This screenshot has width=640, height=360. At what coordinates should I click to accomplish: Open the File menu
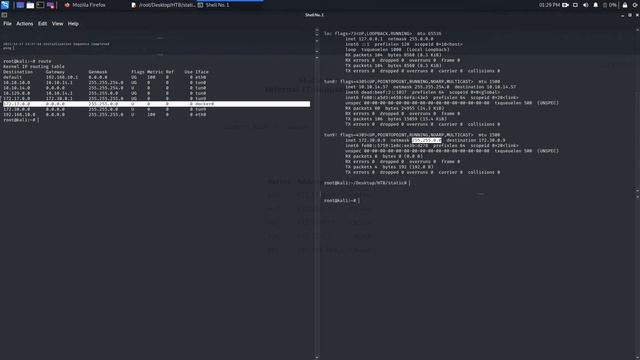[x=7, y=24]
